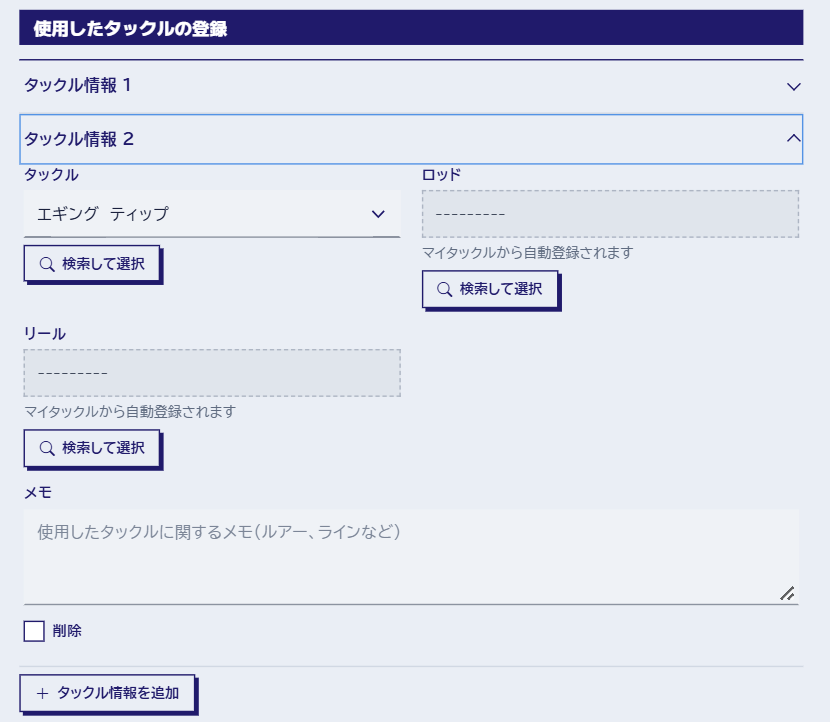Focus the メモ text area

coord(411,557)
